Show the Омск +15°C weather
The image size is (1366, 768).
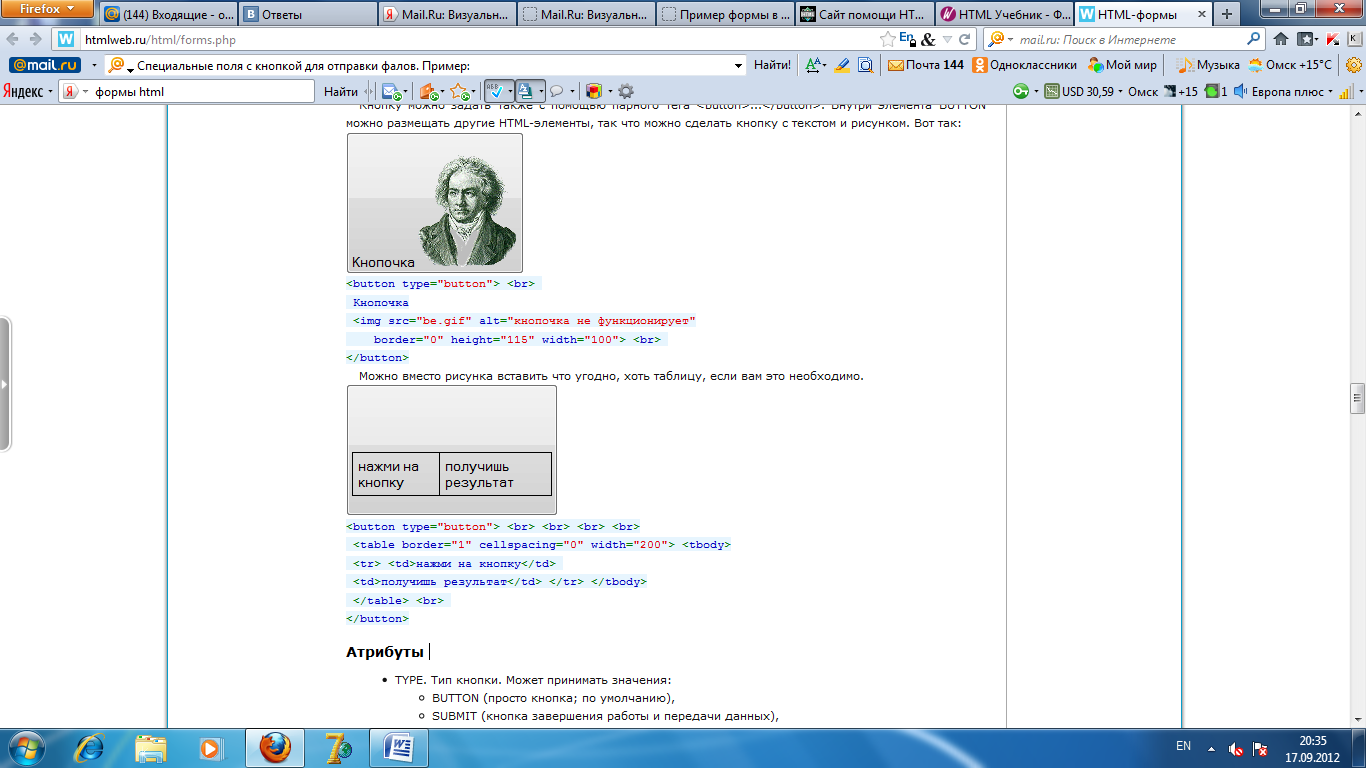coord(1290,65)
